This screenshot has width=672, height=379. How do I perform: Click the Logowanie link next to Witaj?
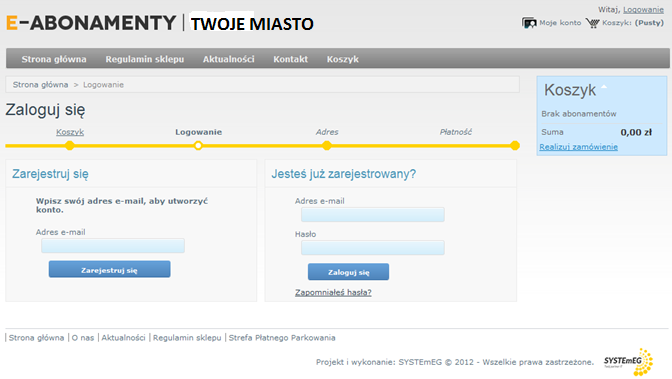point(643,9)
